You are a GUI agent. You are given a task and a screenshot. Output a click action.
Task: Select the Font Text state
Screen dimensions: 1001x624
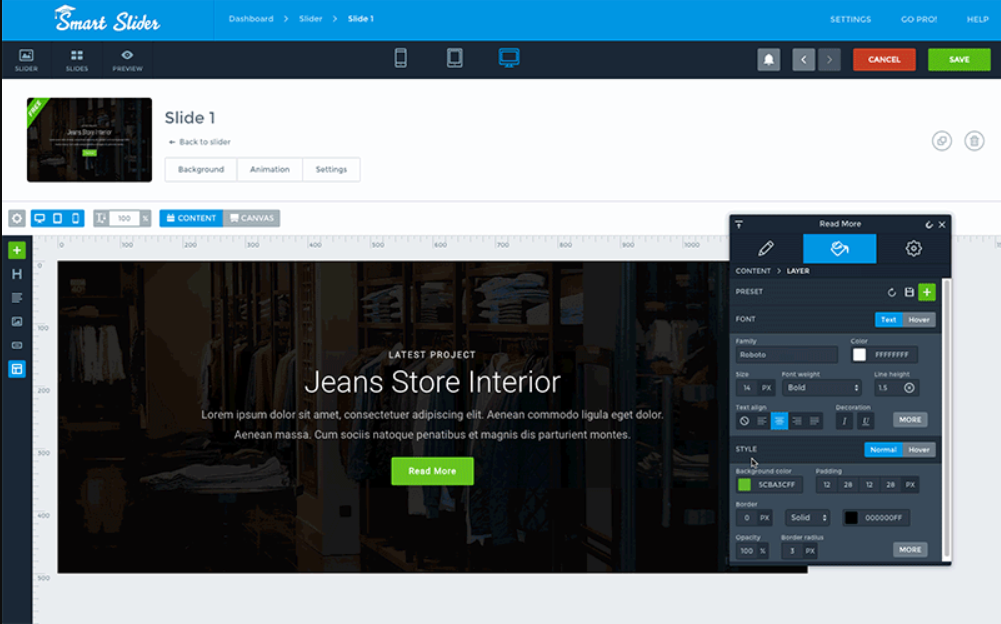click(x=889, y=319)
